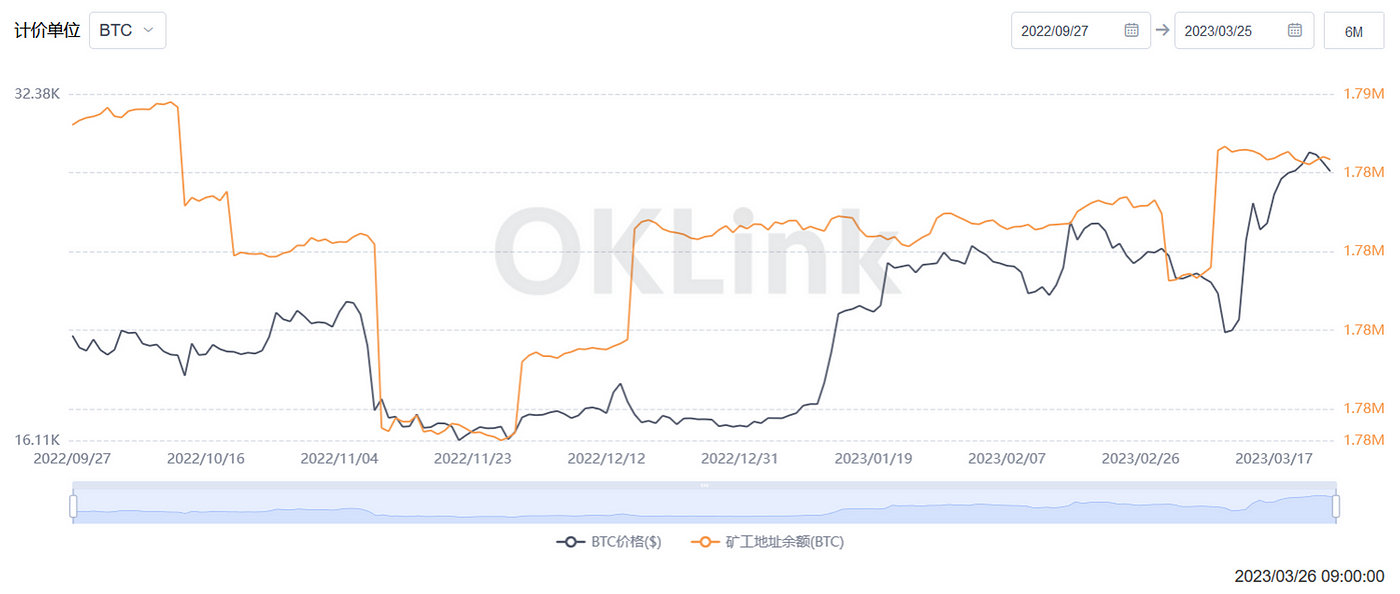
Task: Open the end date calendar picker
Action: [x=1295, y=30]
